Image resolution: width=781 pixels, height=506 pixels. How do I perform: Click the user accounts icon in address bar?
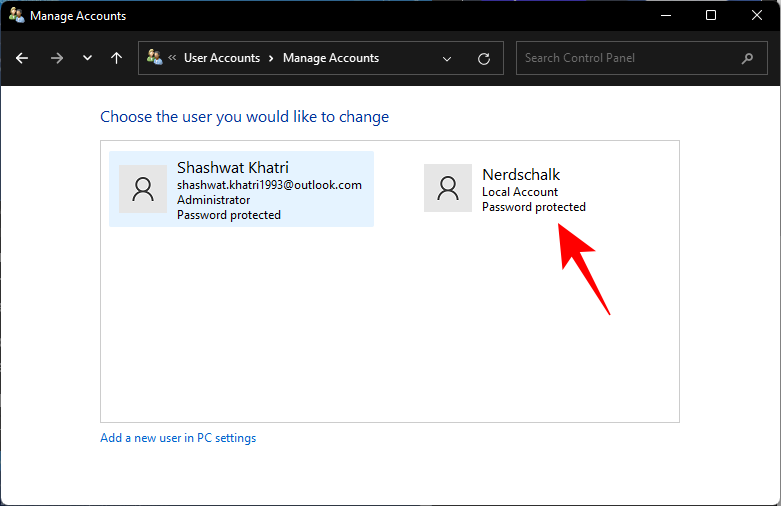click(x=155, y=58)
